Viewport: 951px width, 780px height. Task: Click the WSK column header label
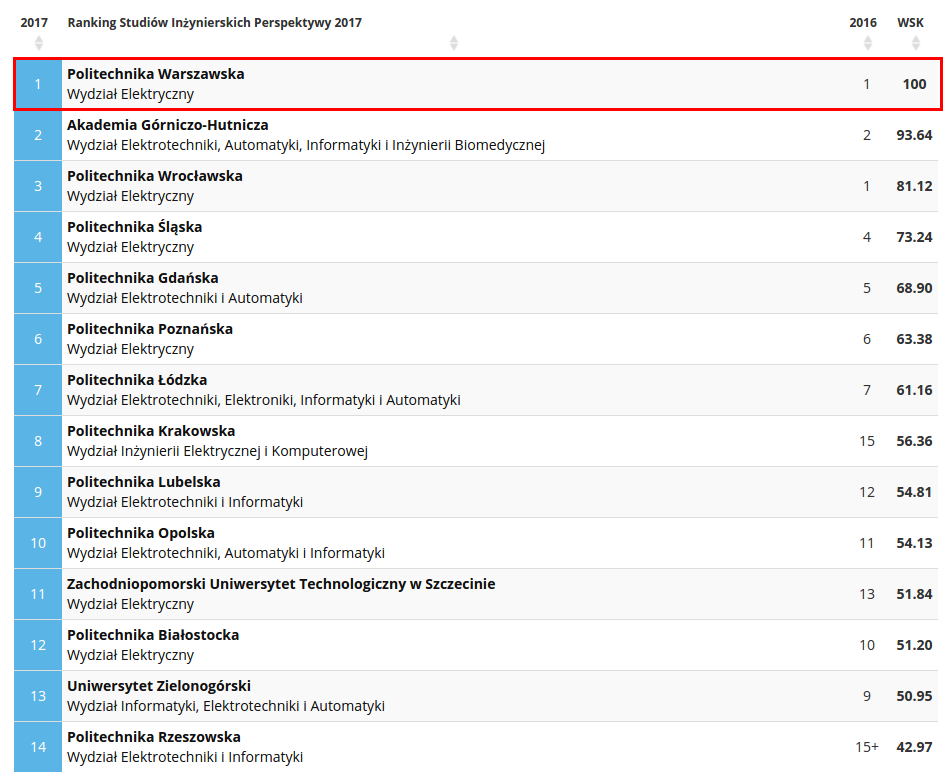click(910, 22)
